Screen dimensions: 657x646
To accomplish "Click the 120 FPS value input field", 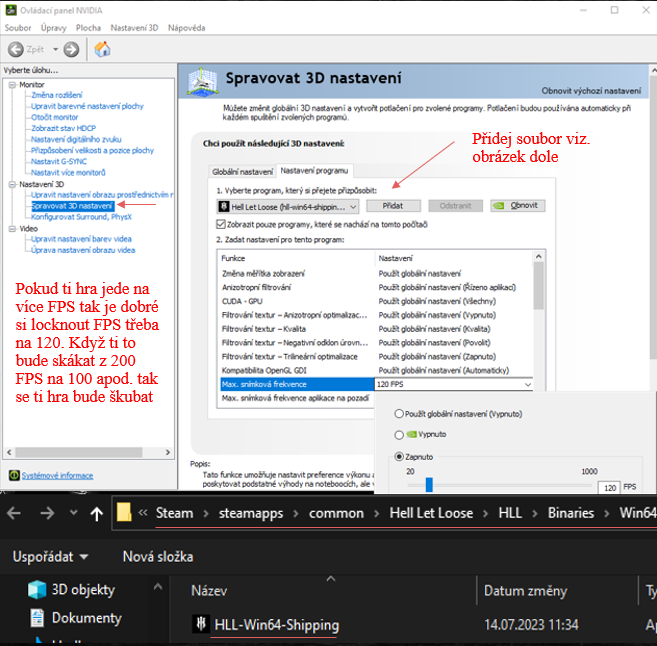I will (x=609, y=488).
